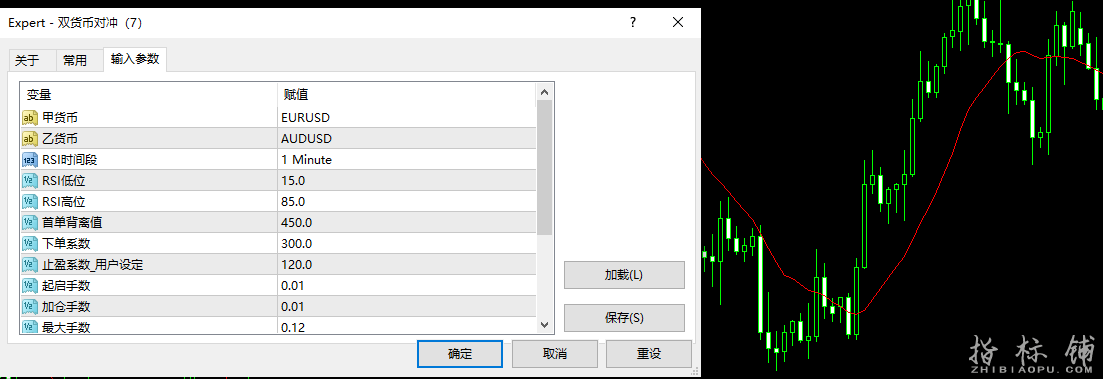Click the 赋值 column header

point(406,94)
